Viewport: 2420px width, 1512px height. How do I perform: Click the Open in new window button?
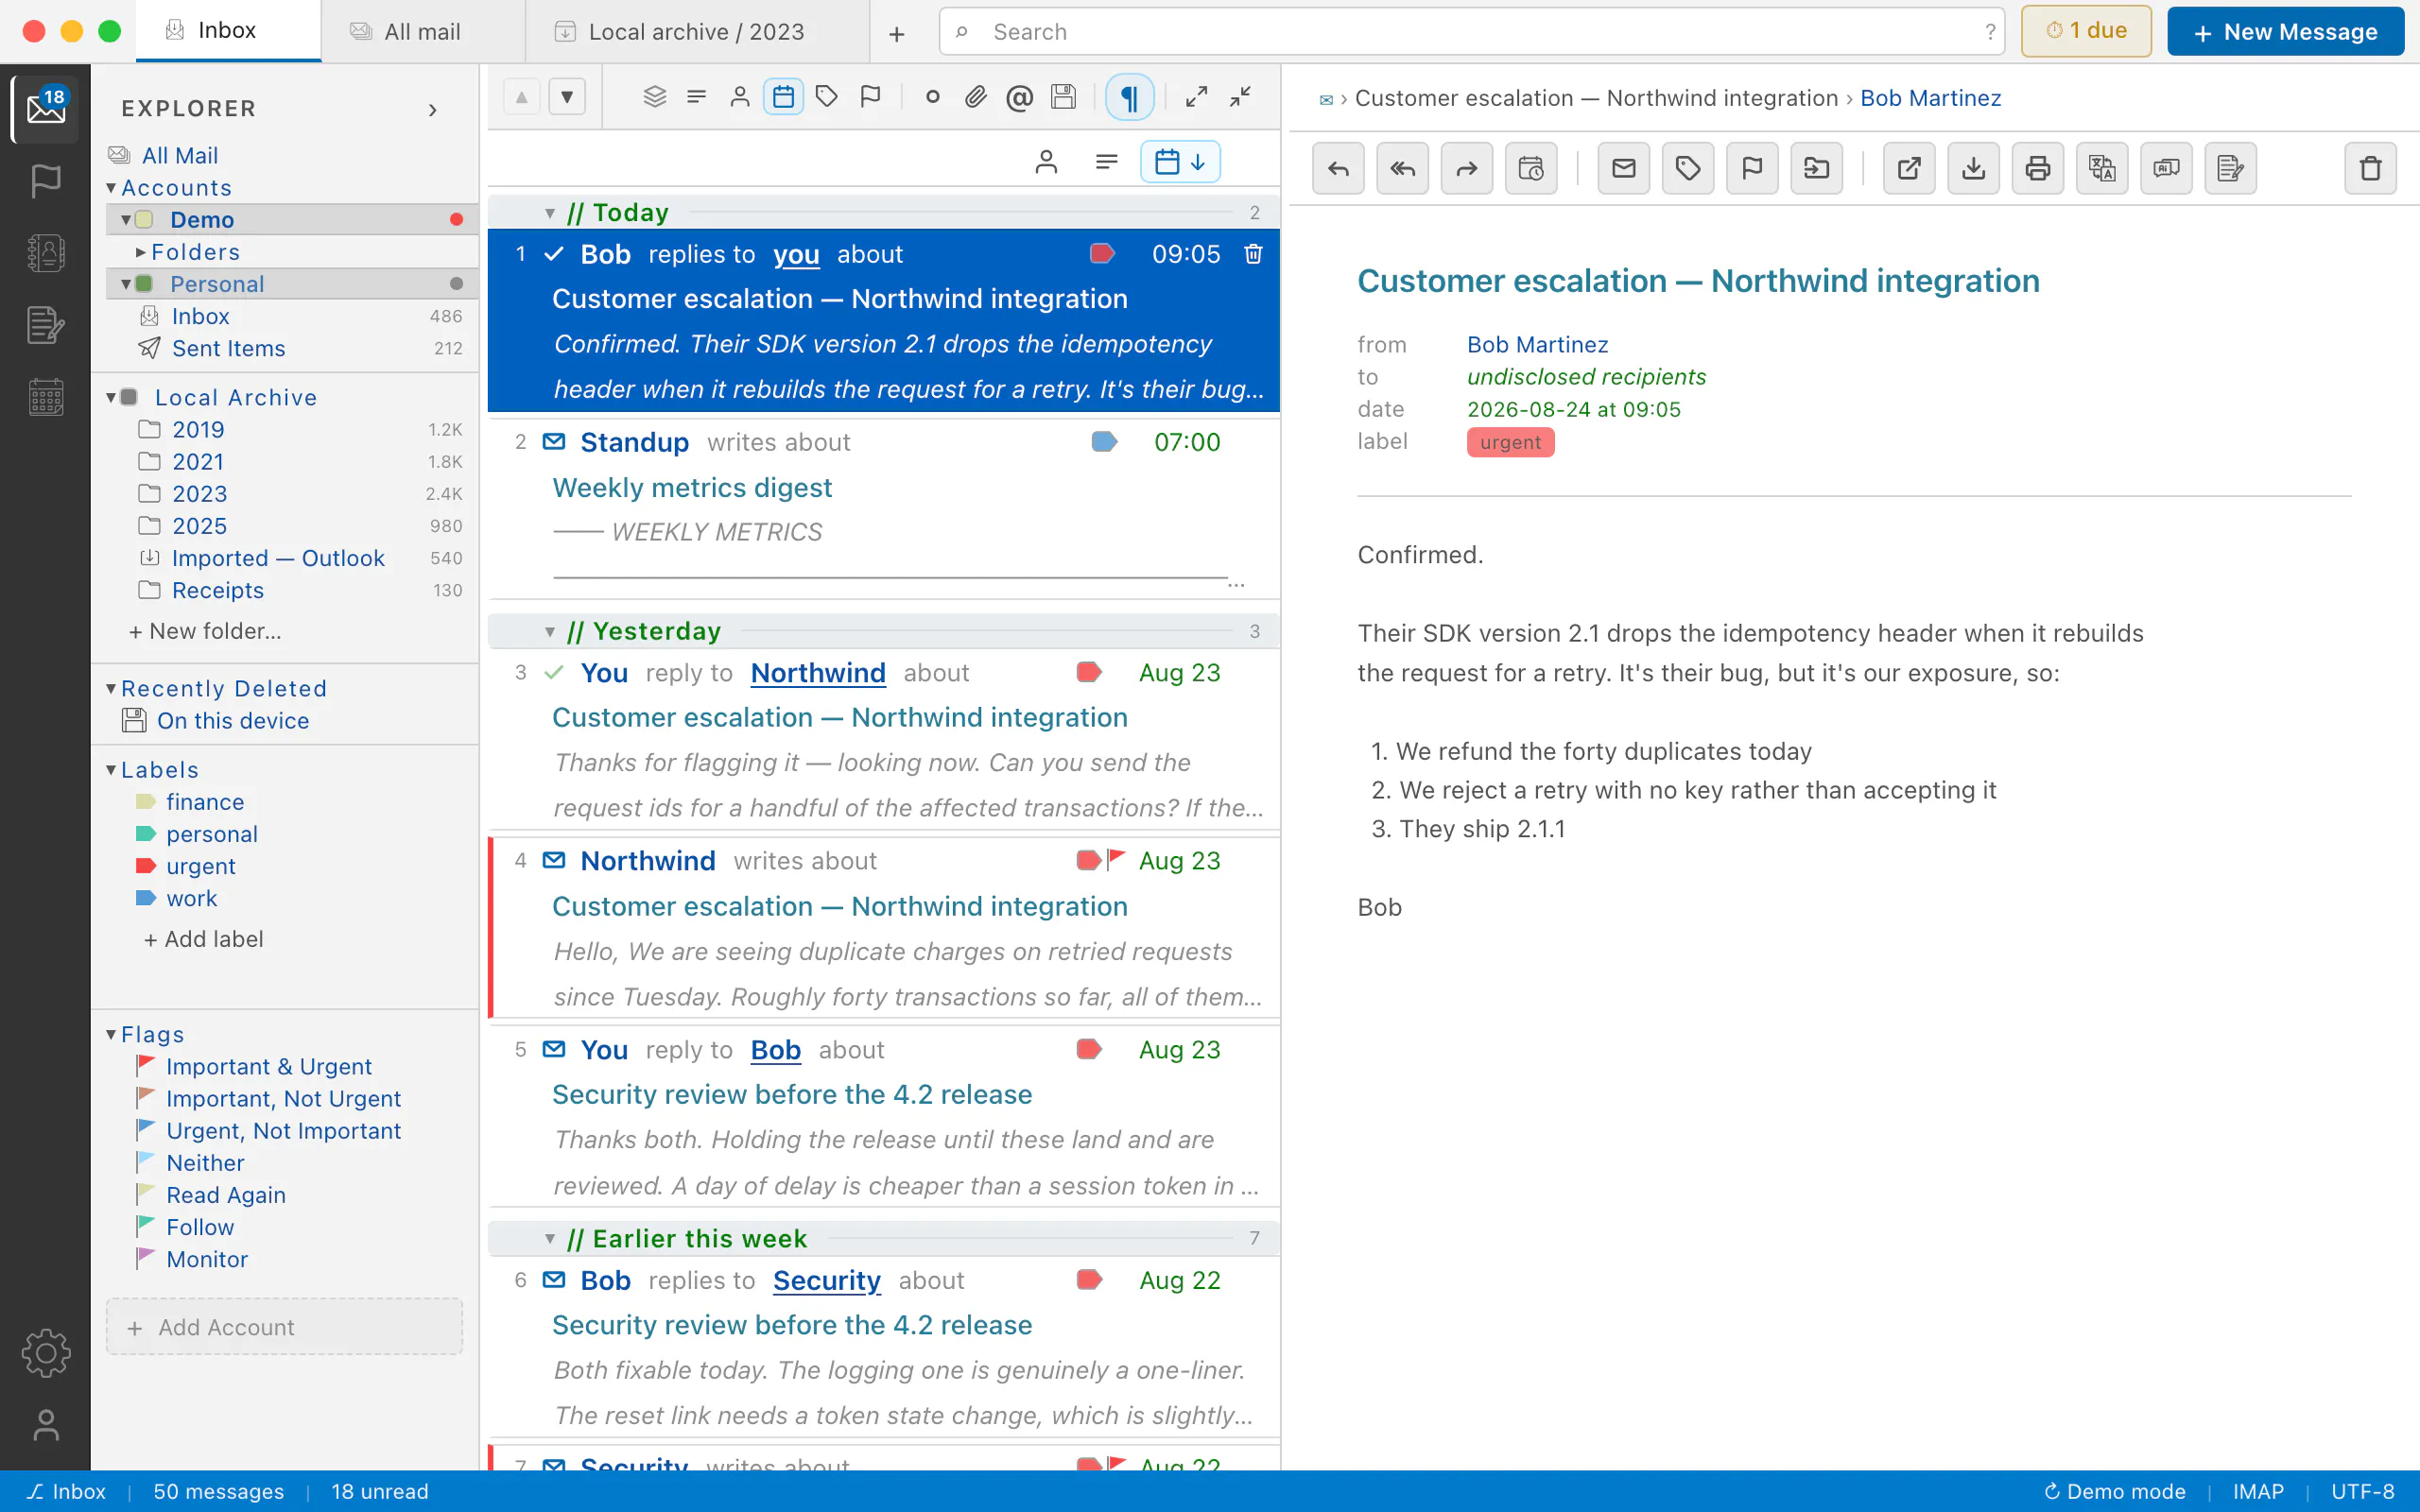coord(1909,168)
